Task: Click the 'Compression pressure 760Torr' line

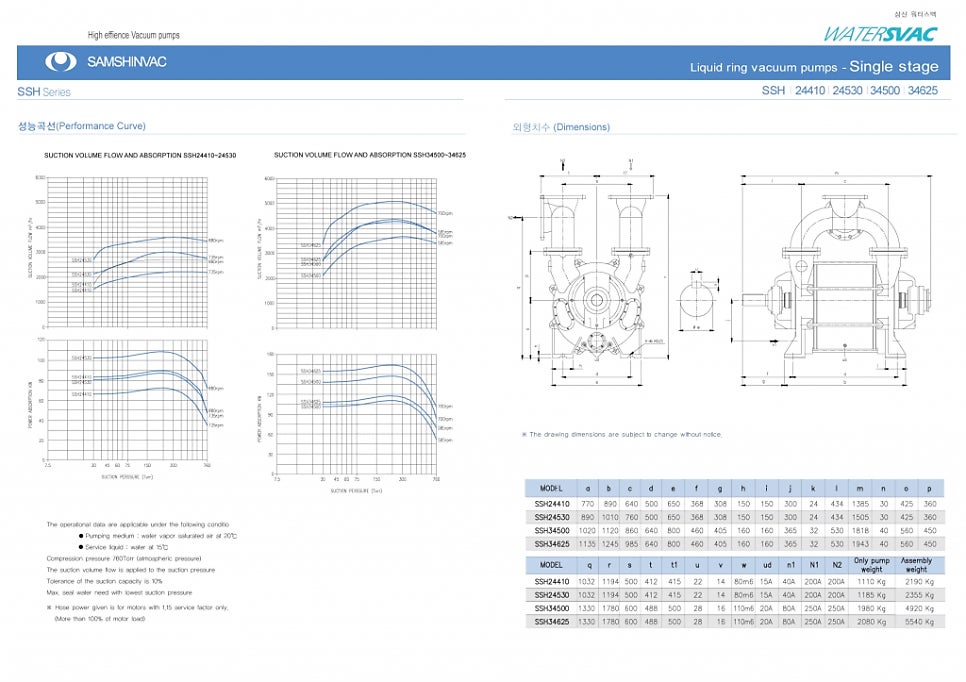Action: 124,559
